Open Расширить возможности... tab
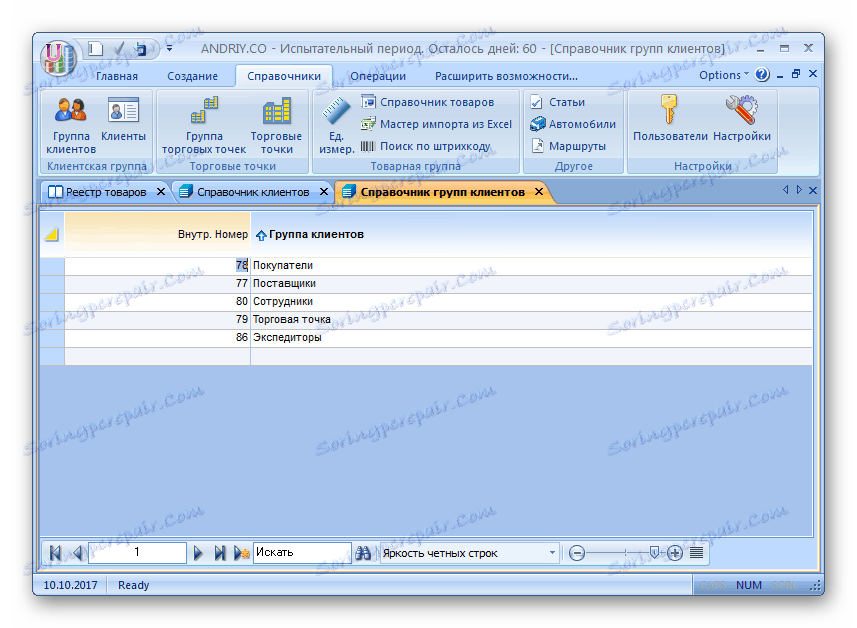Image resolution: width=857 pixels, height=628 pixels. coord(506,76)
